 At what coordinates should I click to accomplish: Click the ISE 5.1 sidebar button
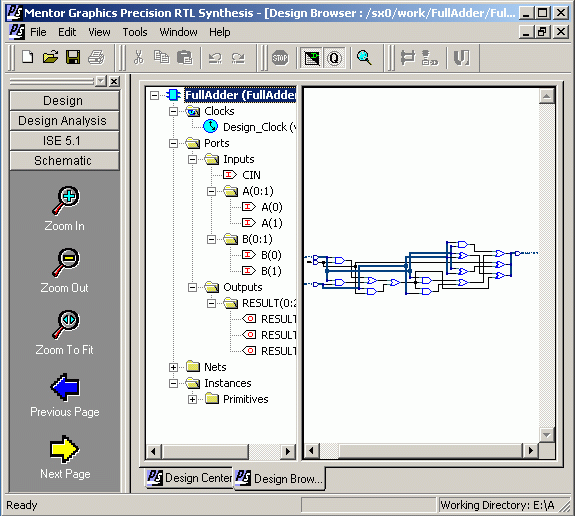(x=64, y=140)
